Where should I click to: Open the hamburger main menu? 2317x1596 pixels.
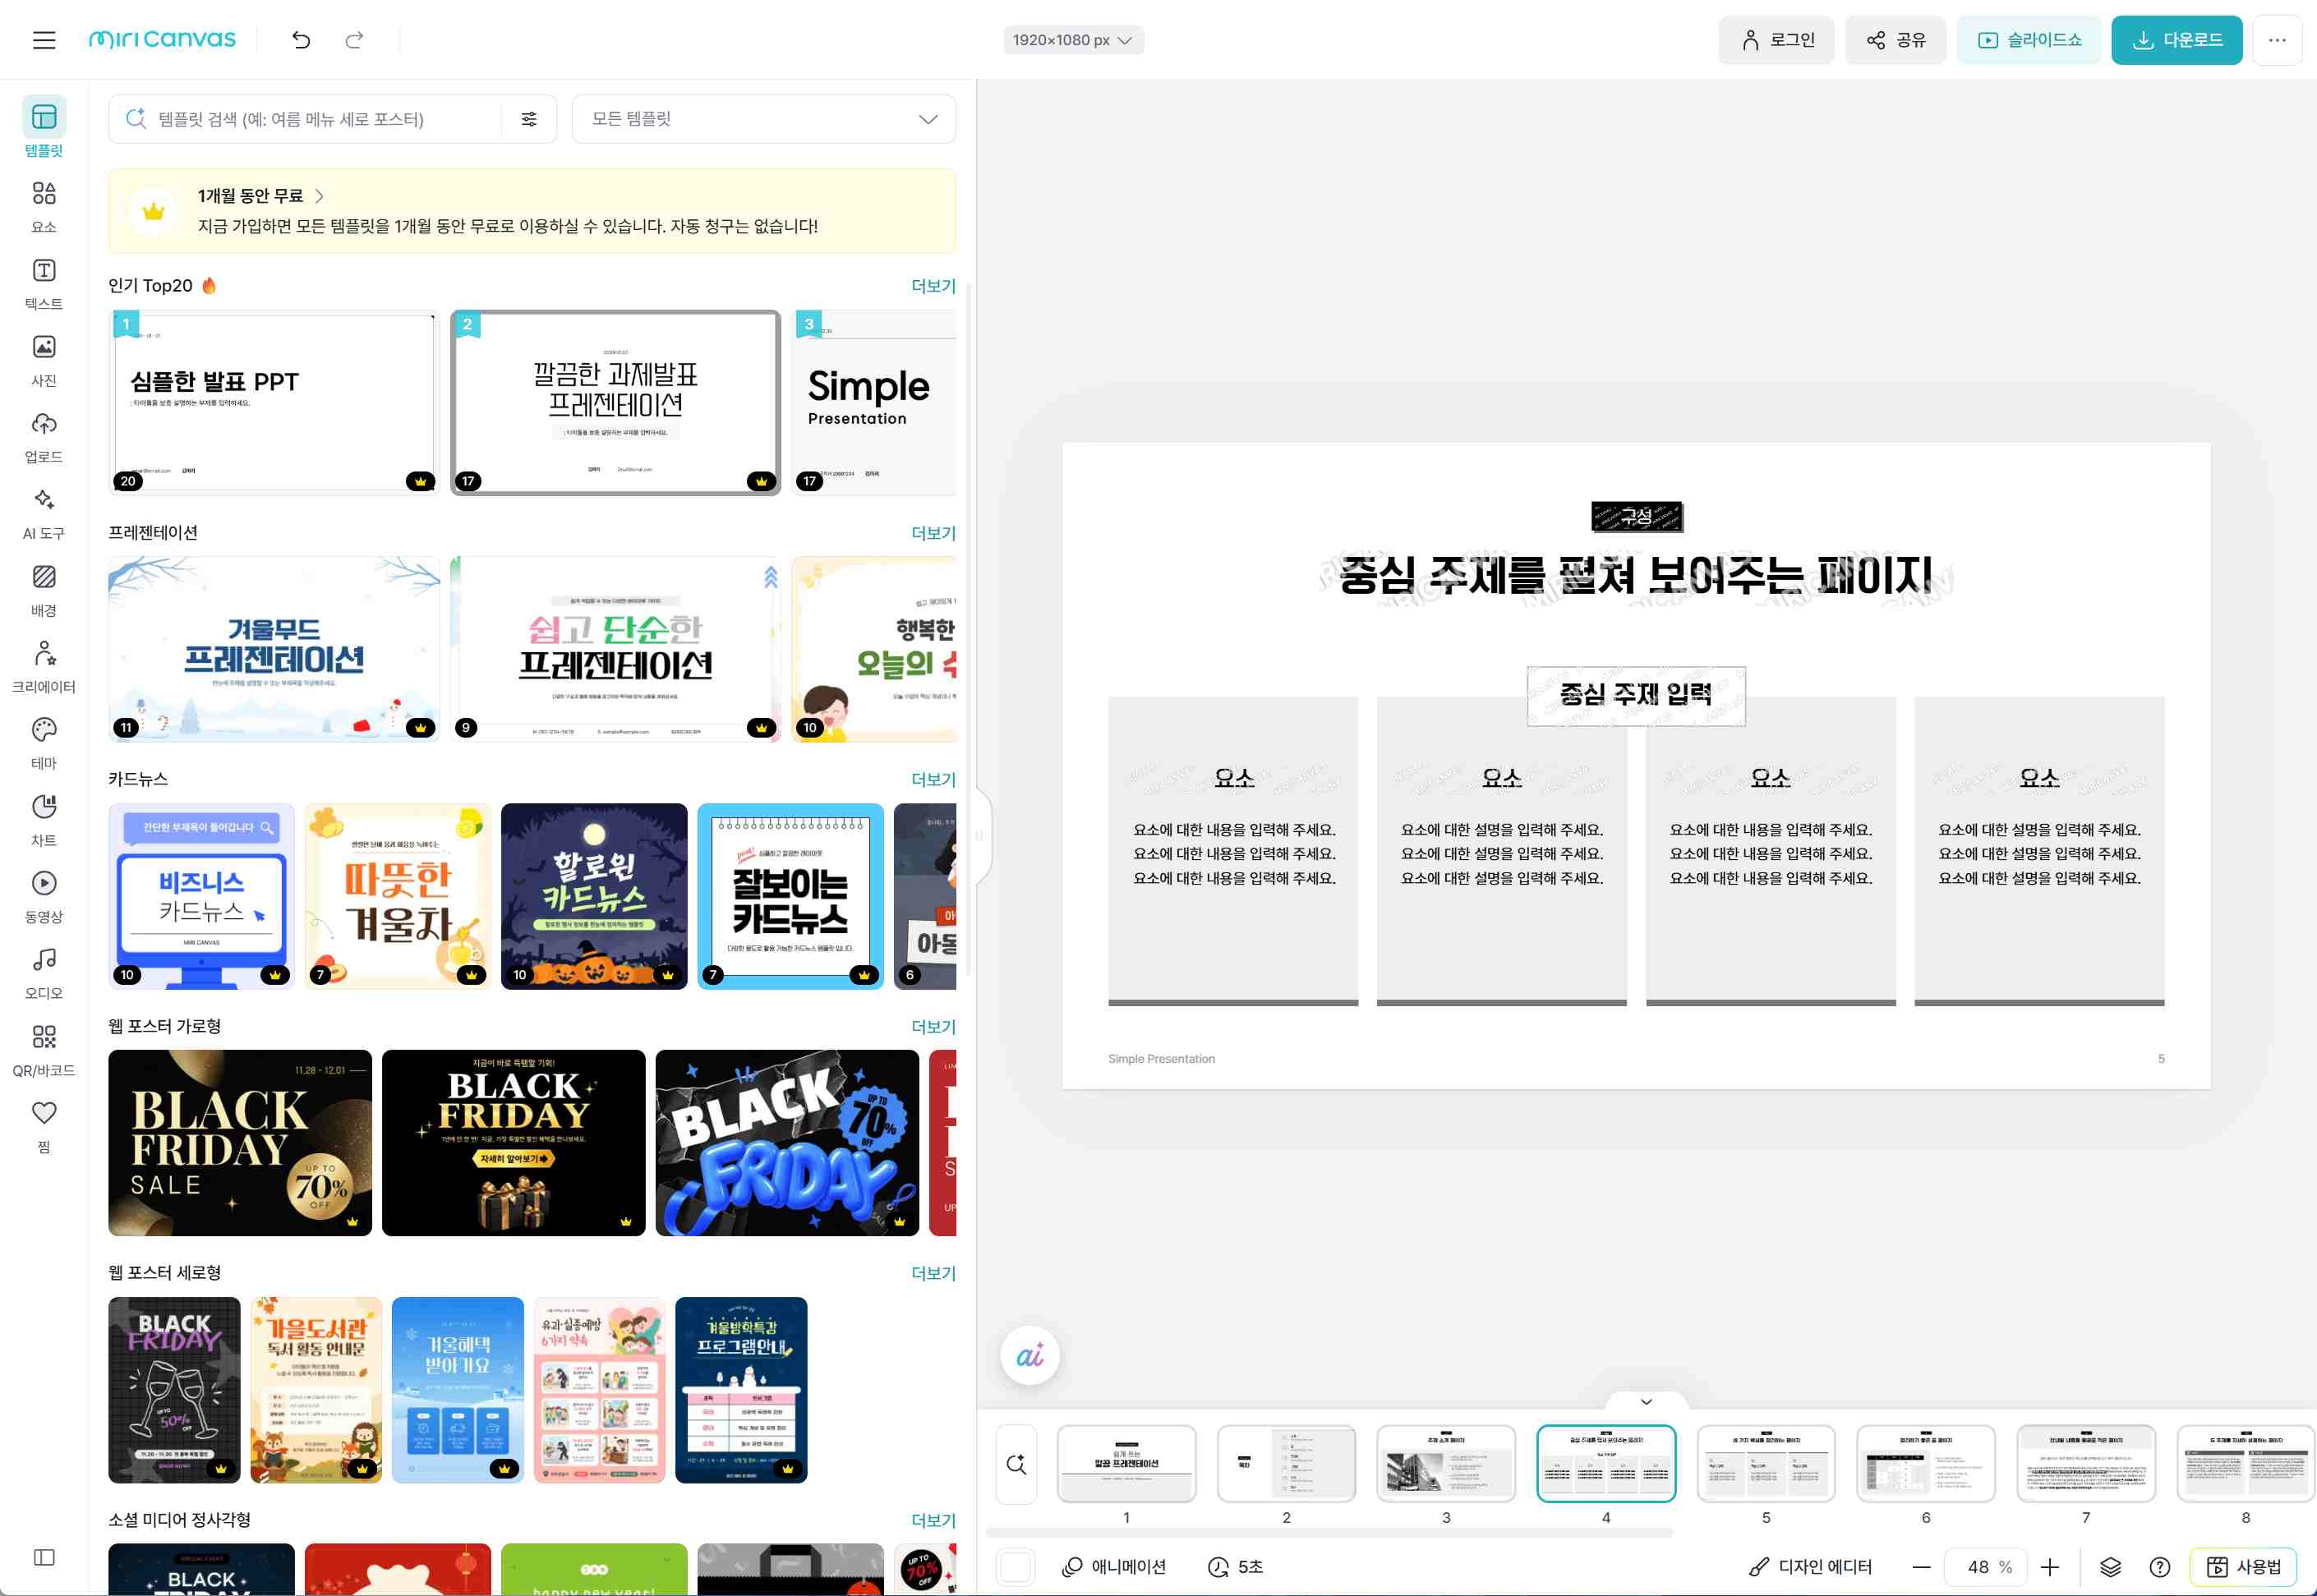44,40
